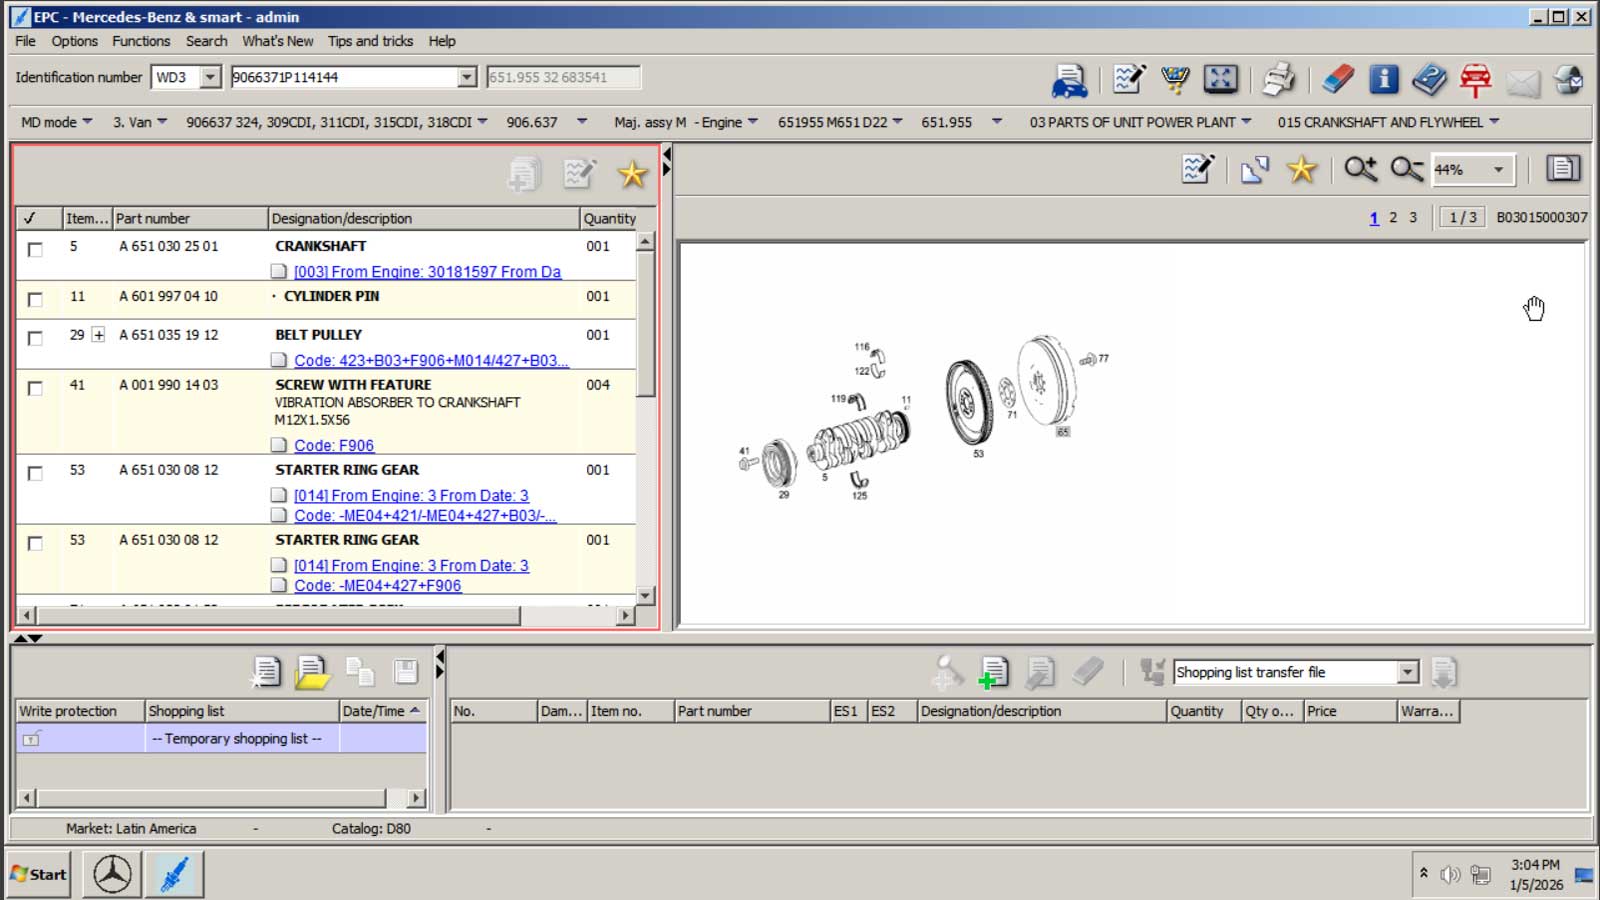
Task: Click the shopping cart icon
Action: coord(1175,80)
